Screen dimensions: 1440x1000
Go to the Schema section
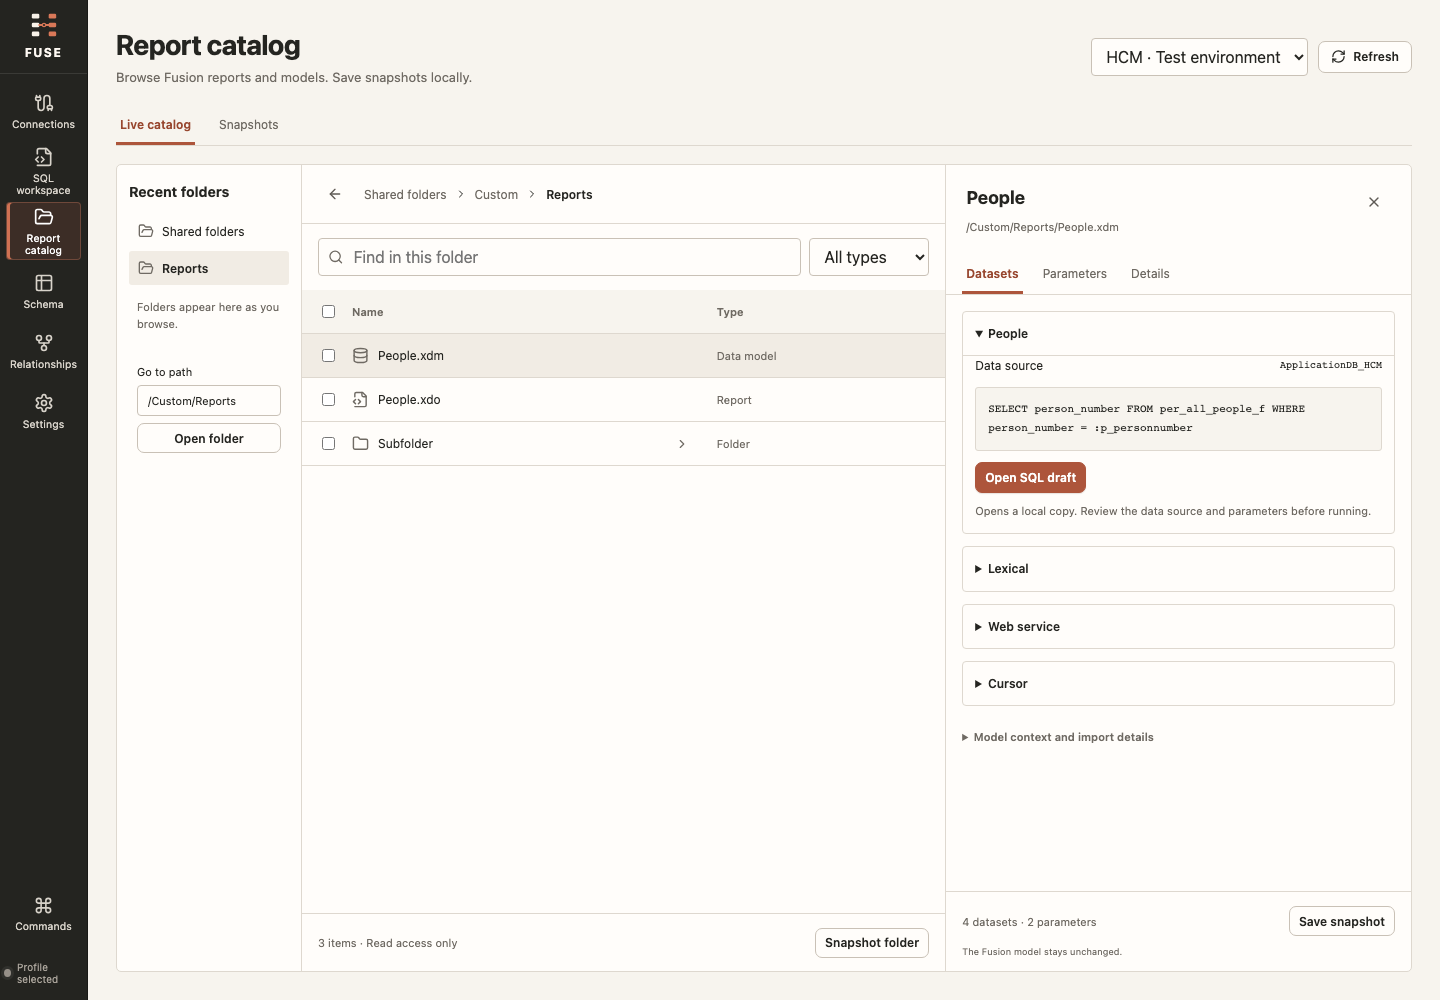[x=43, y=292]
